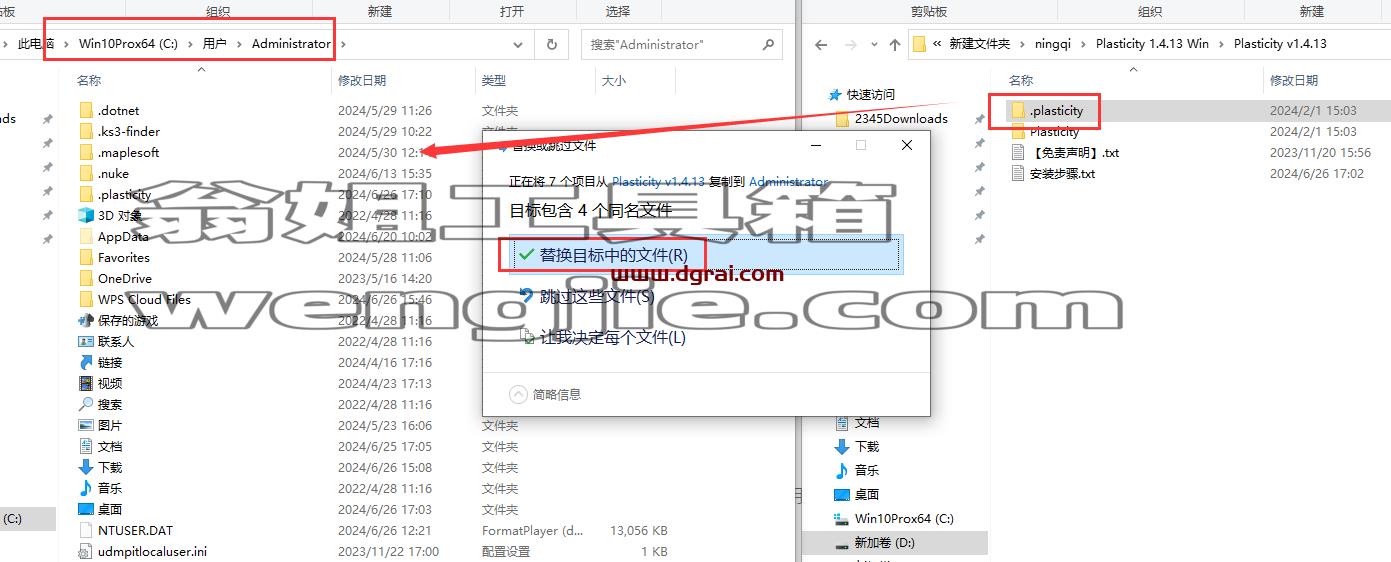Sort left window by 名称 column header

pos(90,80)
